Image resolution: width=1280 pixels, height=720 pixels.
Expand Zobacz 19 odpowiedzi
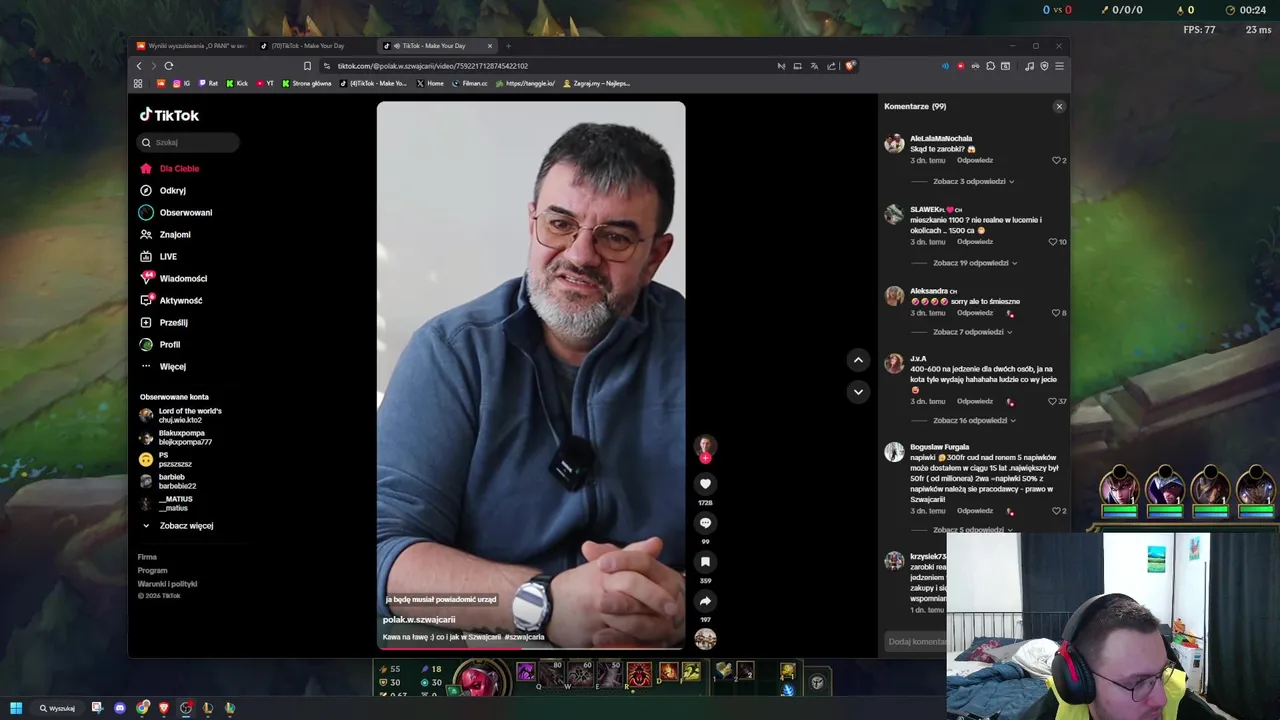pos(975,263)
